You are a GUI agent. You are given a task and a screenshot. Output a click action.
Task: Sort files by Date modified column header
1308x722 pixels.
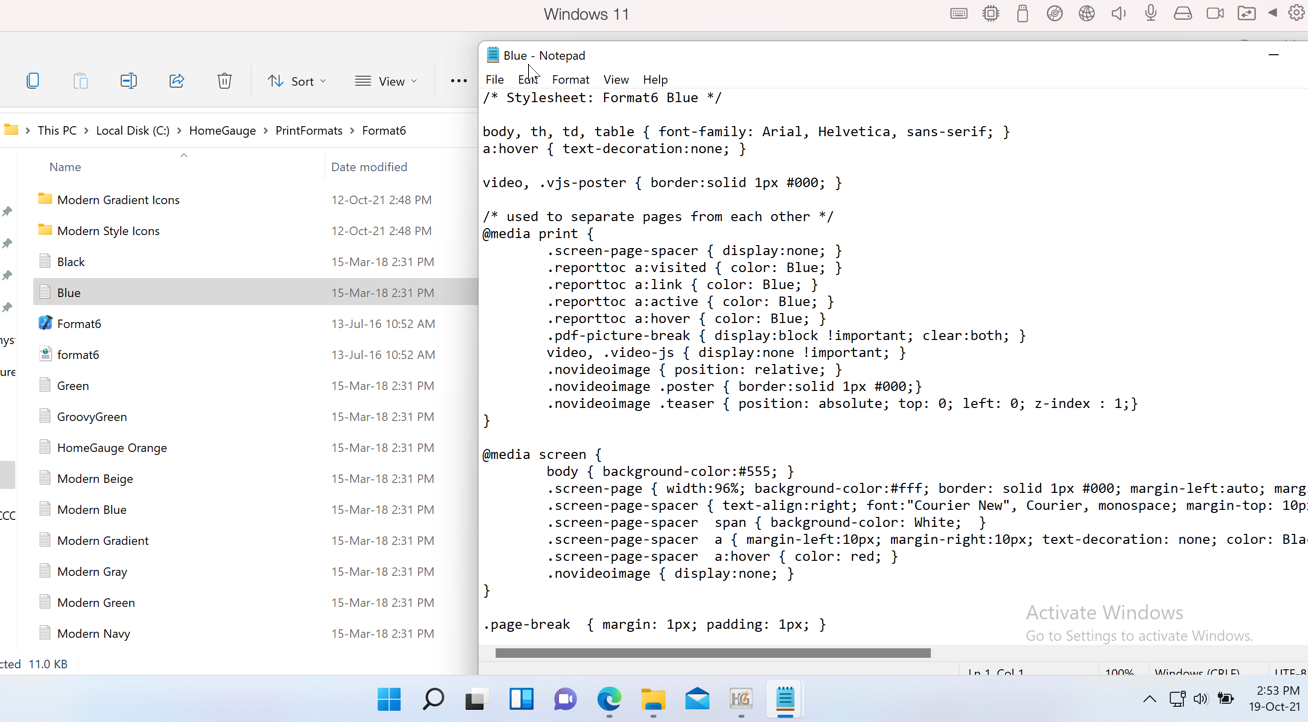pos(369,167)
